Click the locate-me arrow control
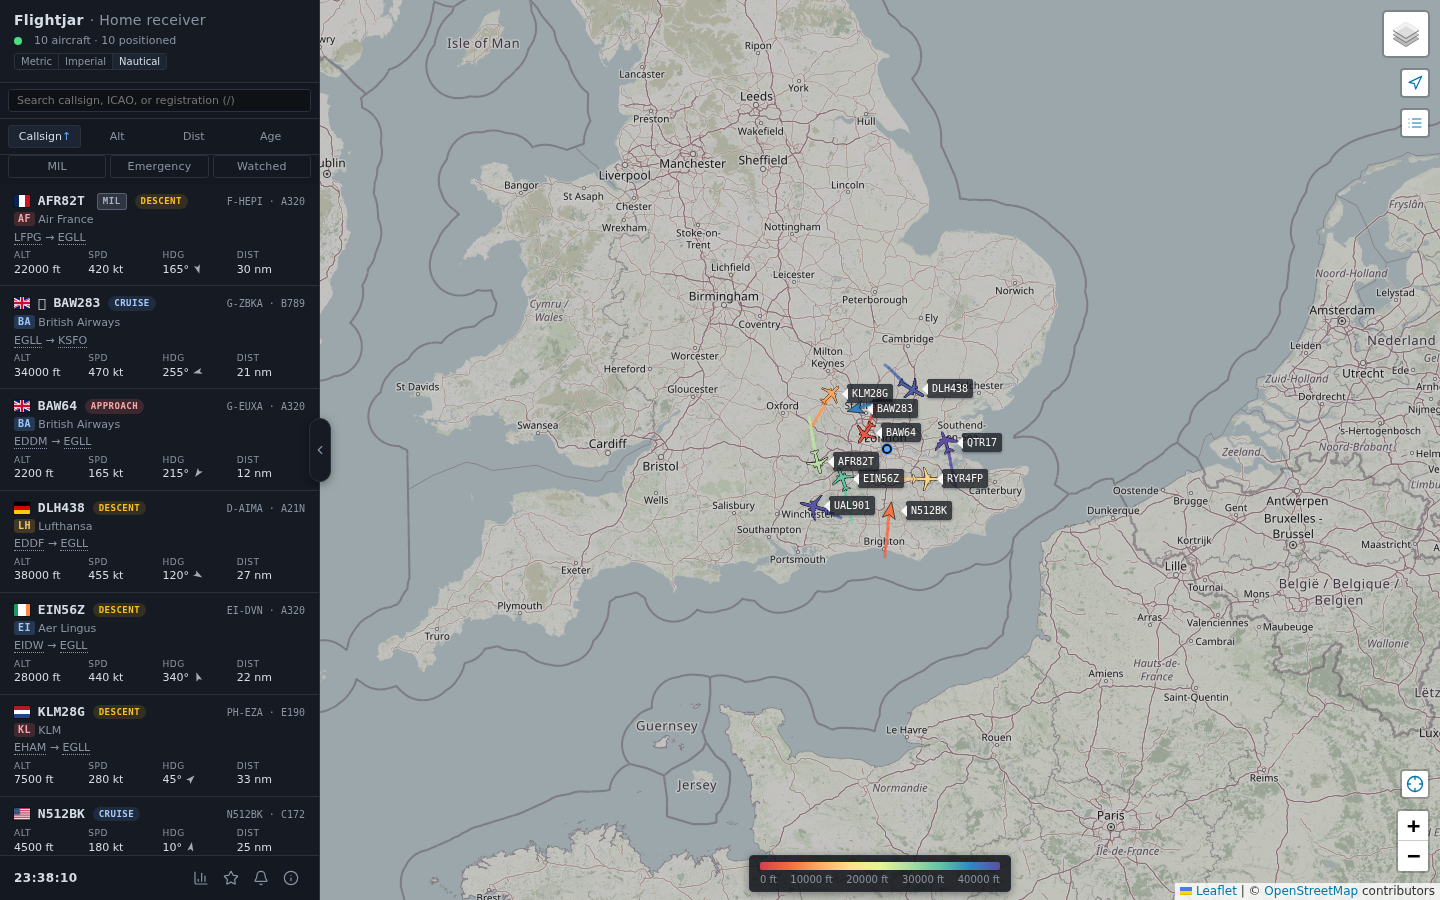 1414,83
